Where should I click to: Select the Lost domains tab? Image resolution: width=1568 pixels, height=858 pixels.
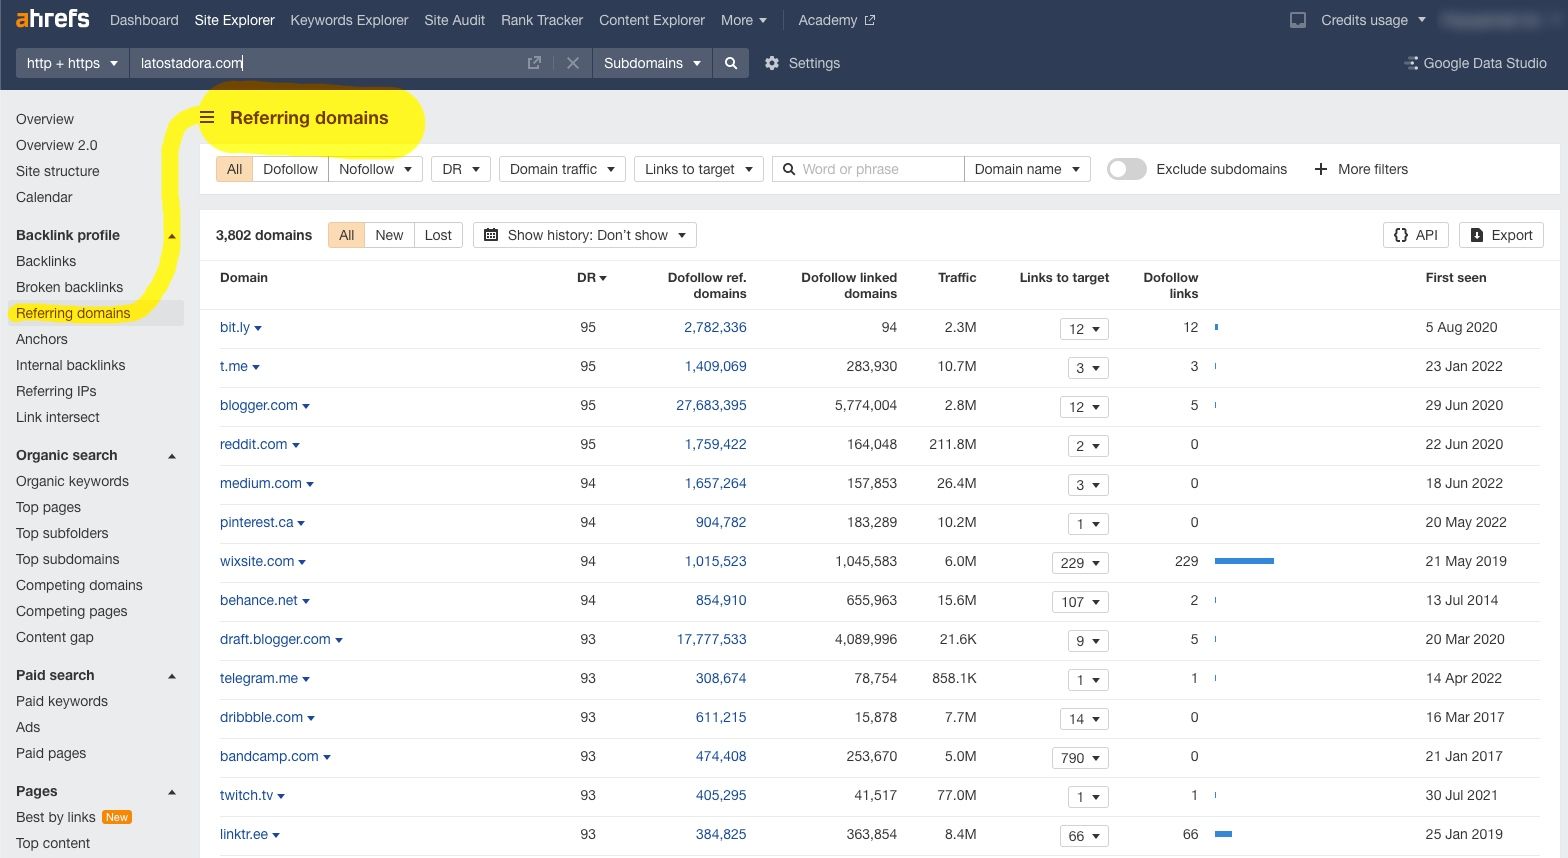point(438,235)
